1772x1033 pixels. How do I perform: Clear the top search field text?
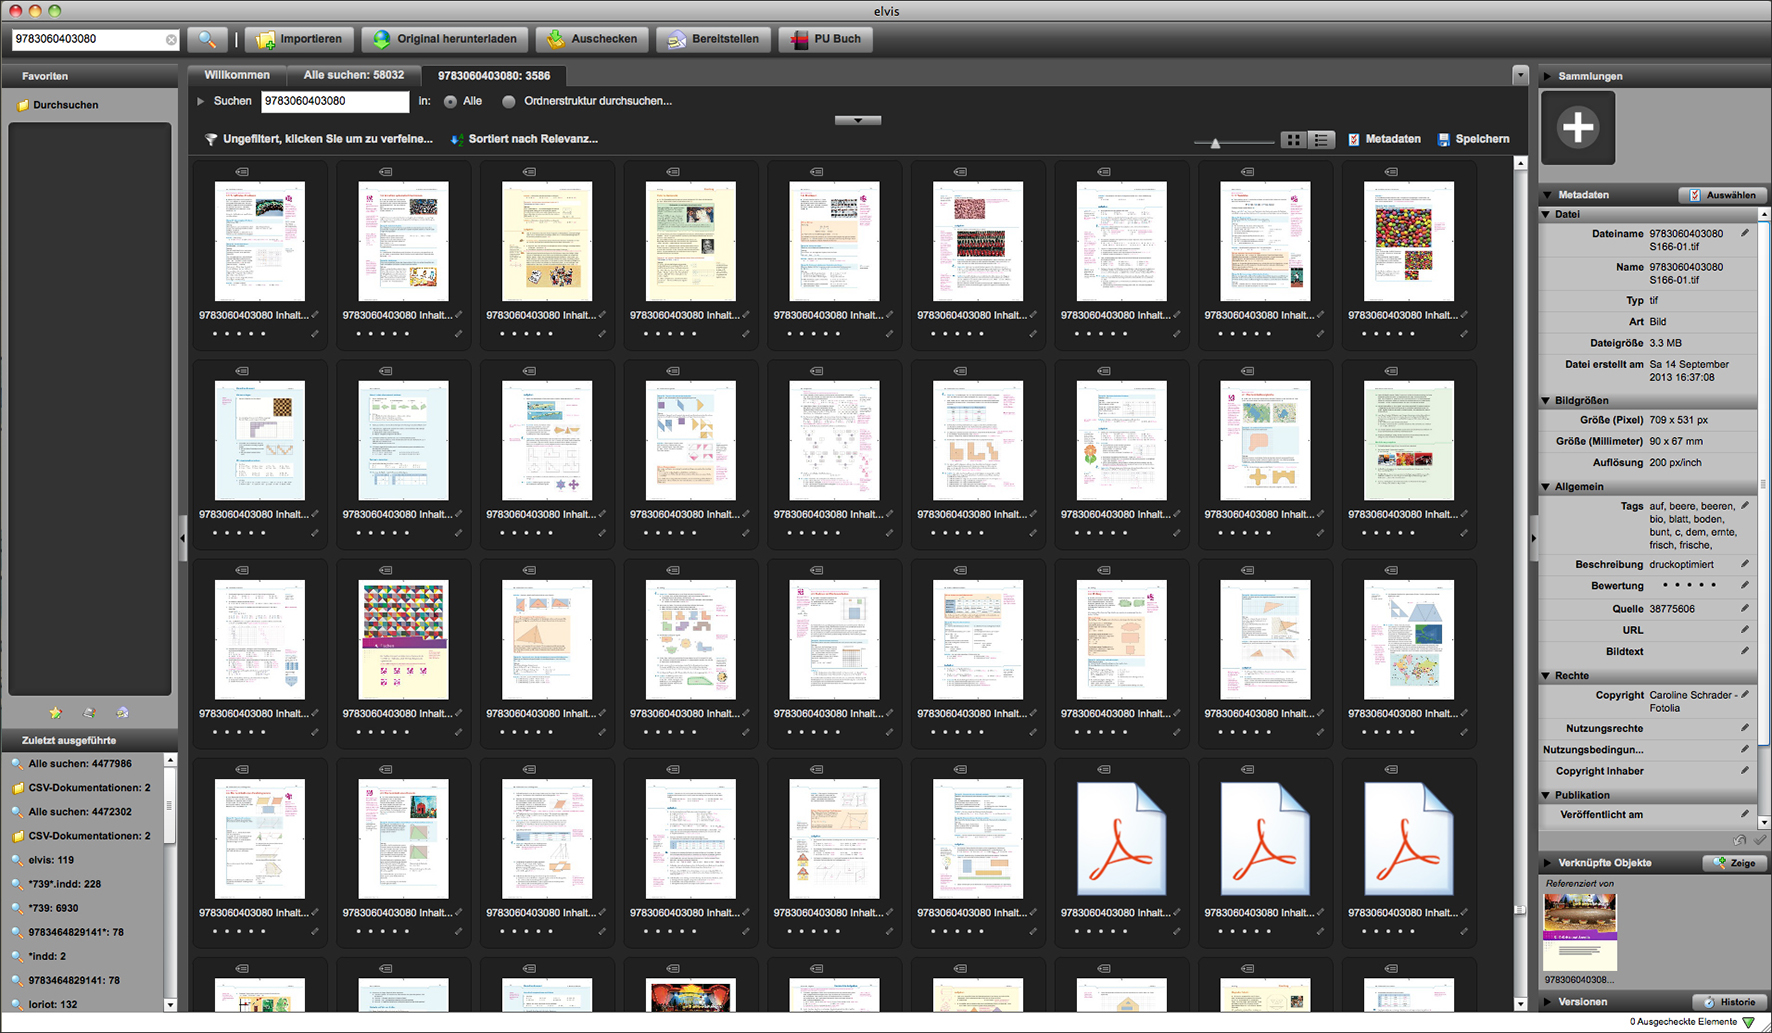click(x=171, y=40)
